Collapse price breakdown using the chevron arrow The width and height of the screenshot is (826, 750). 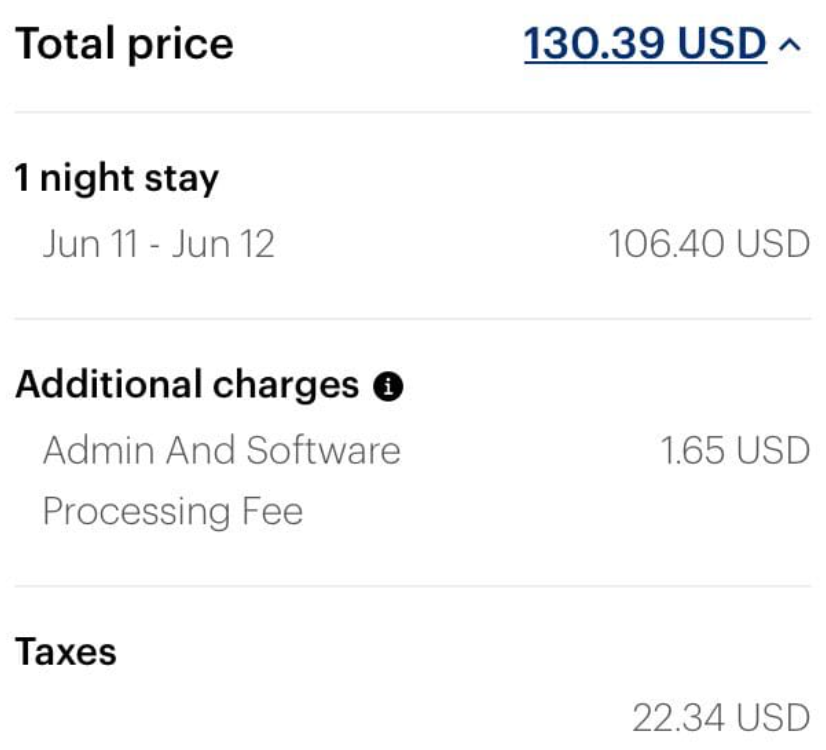pyautogui.click(x=790, y=46)
